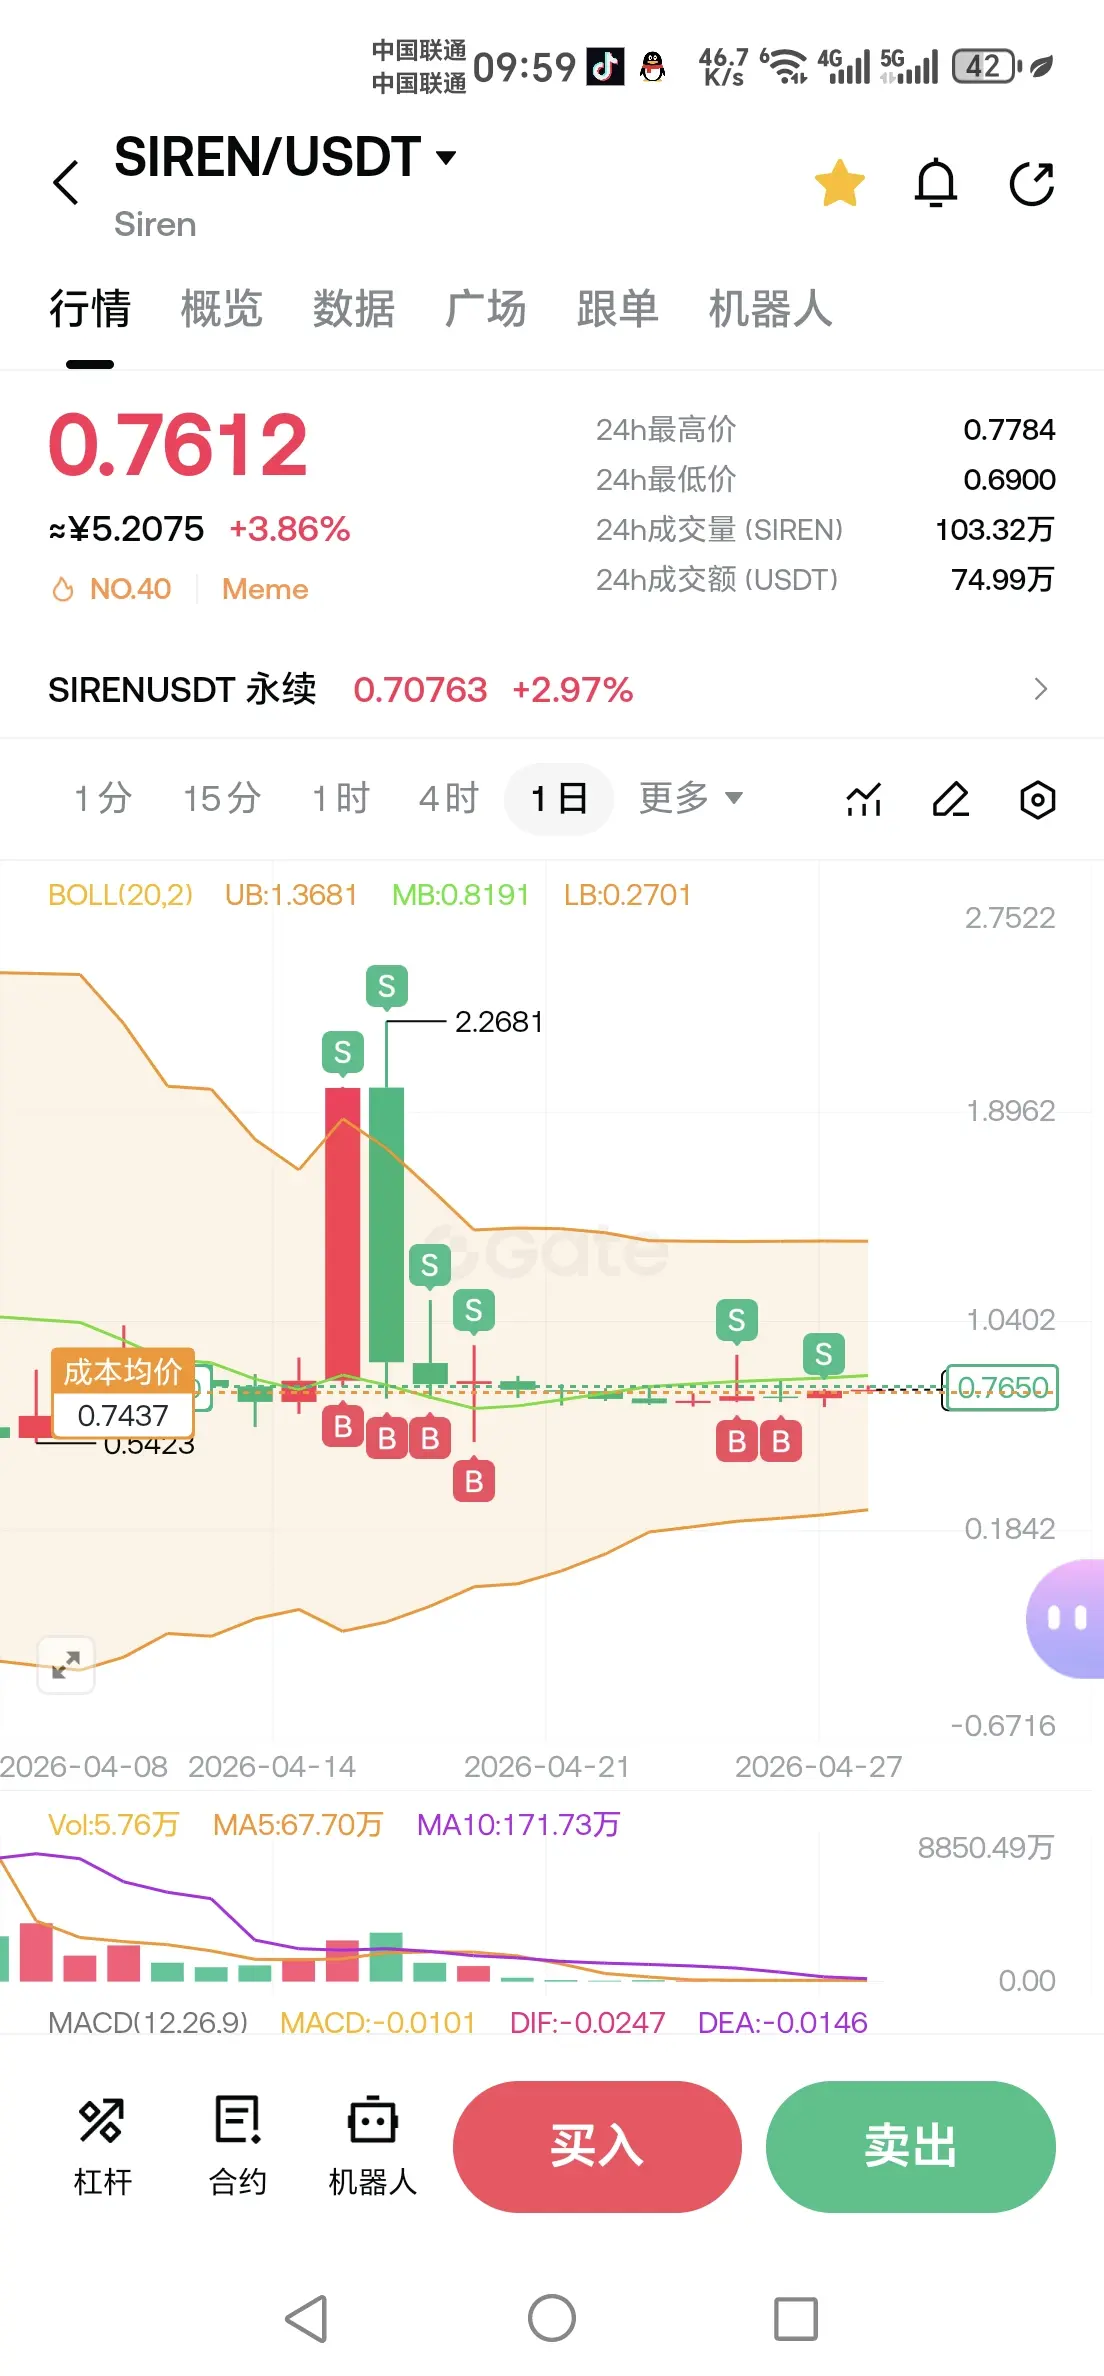Image resolution: width=1104 pixels, height=2376 pixels.
Task: Open SIRENUSDT 永续 contract row
Action: point(552,689)
